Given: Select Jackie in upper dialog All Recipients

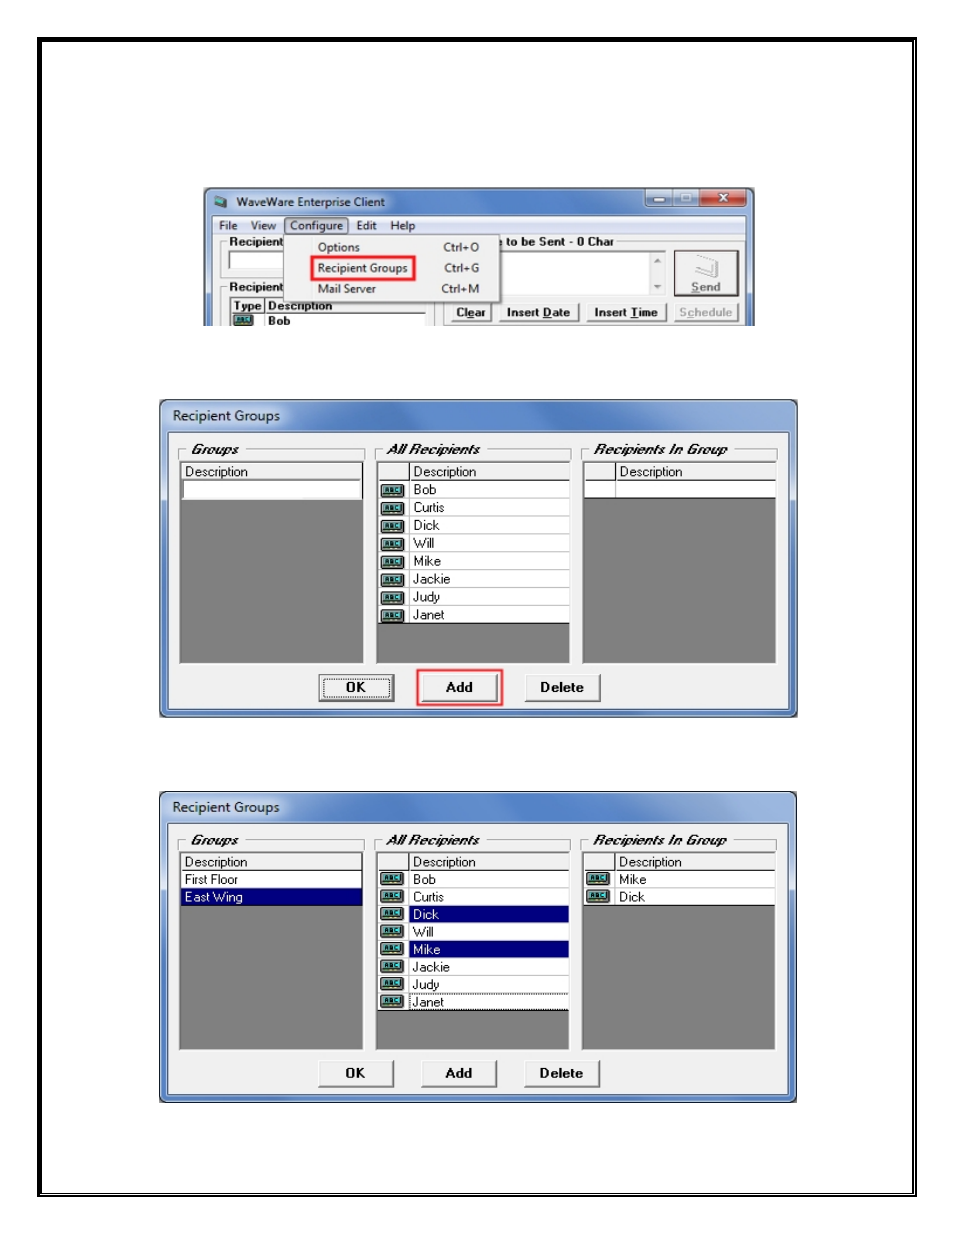Looking at the screenshot, I should point(489,580).
